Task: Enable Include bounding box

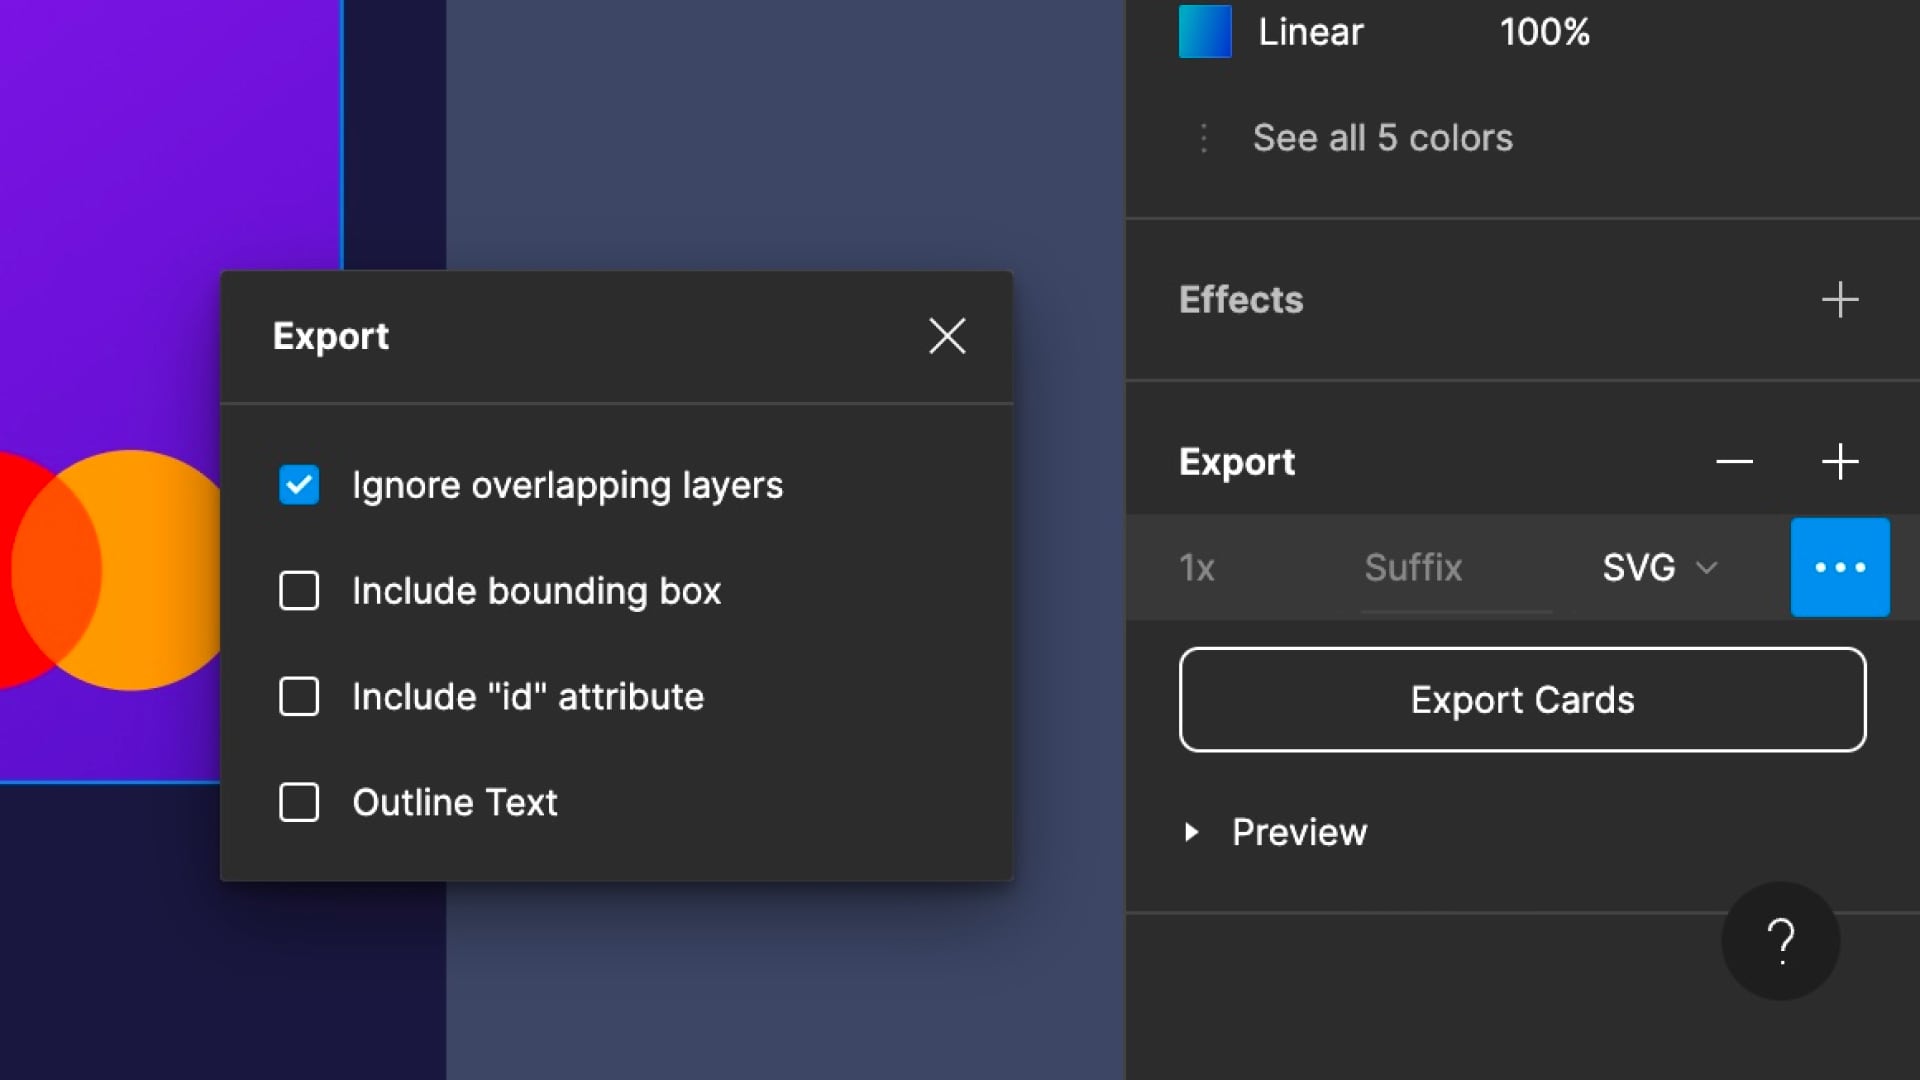Action: coord(298,591)
